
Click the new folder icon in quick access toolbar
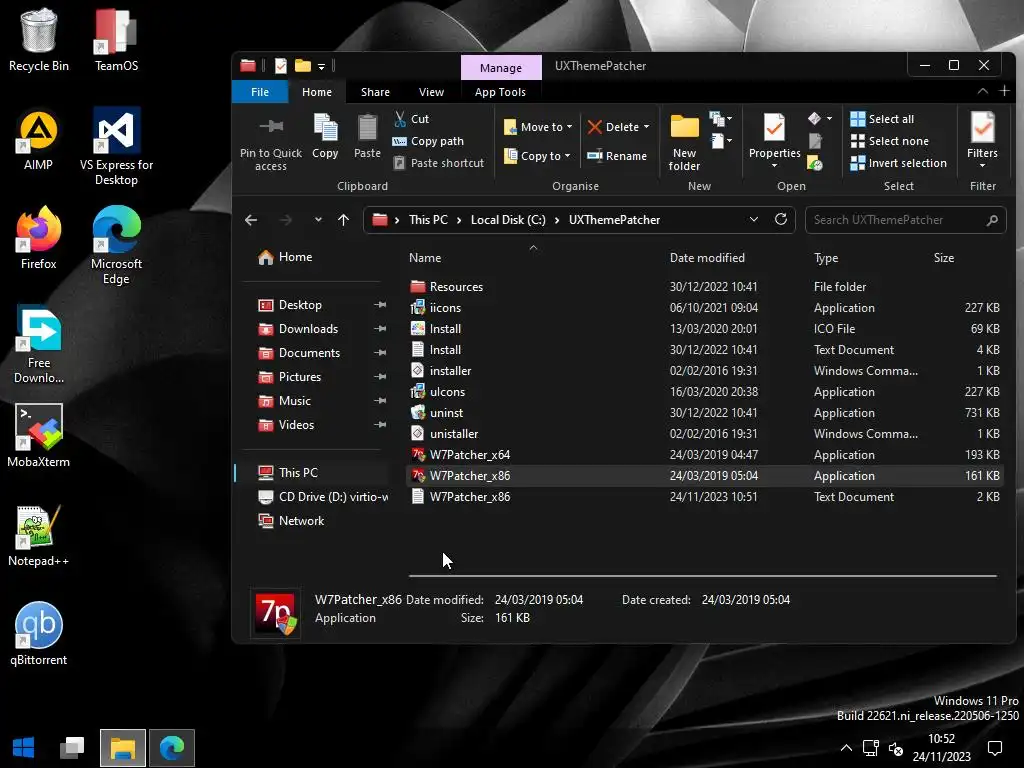point(302,66)
